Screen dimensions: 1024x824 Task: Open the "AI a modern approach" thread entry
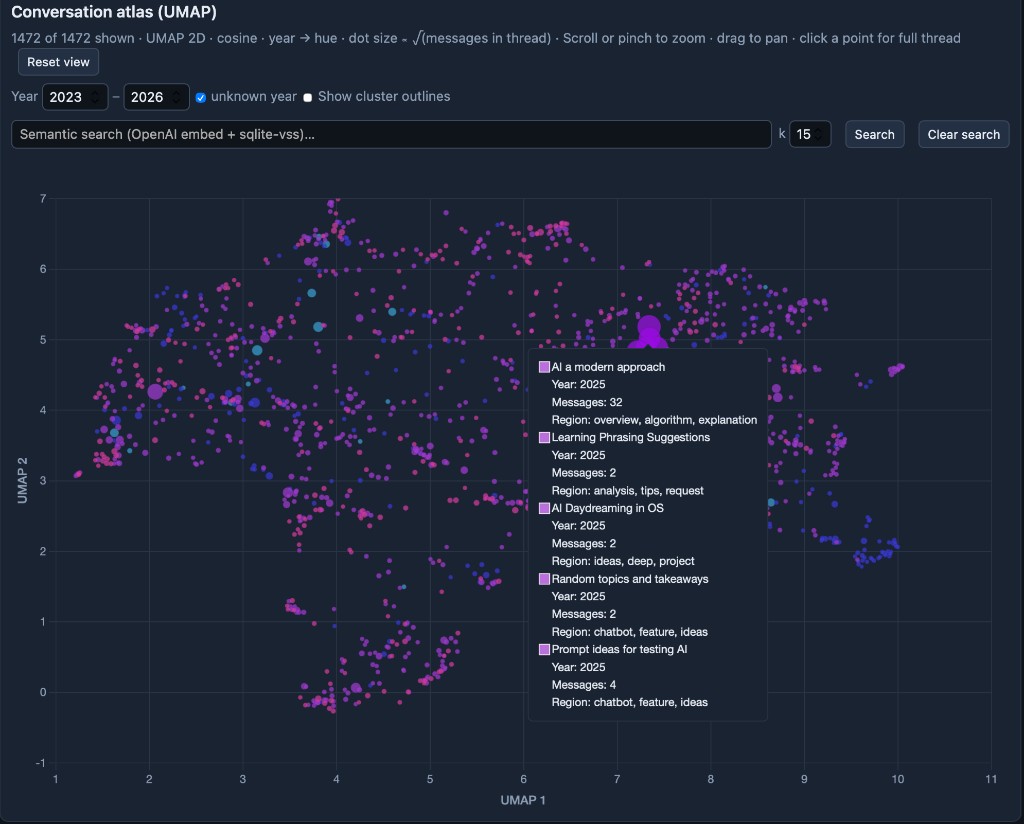click(x=610, y=366)
